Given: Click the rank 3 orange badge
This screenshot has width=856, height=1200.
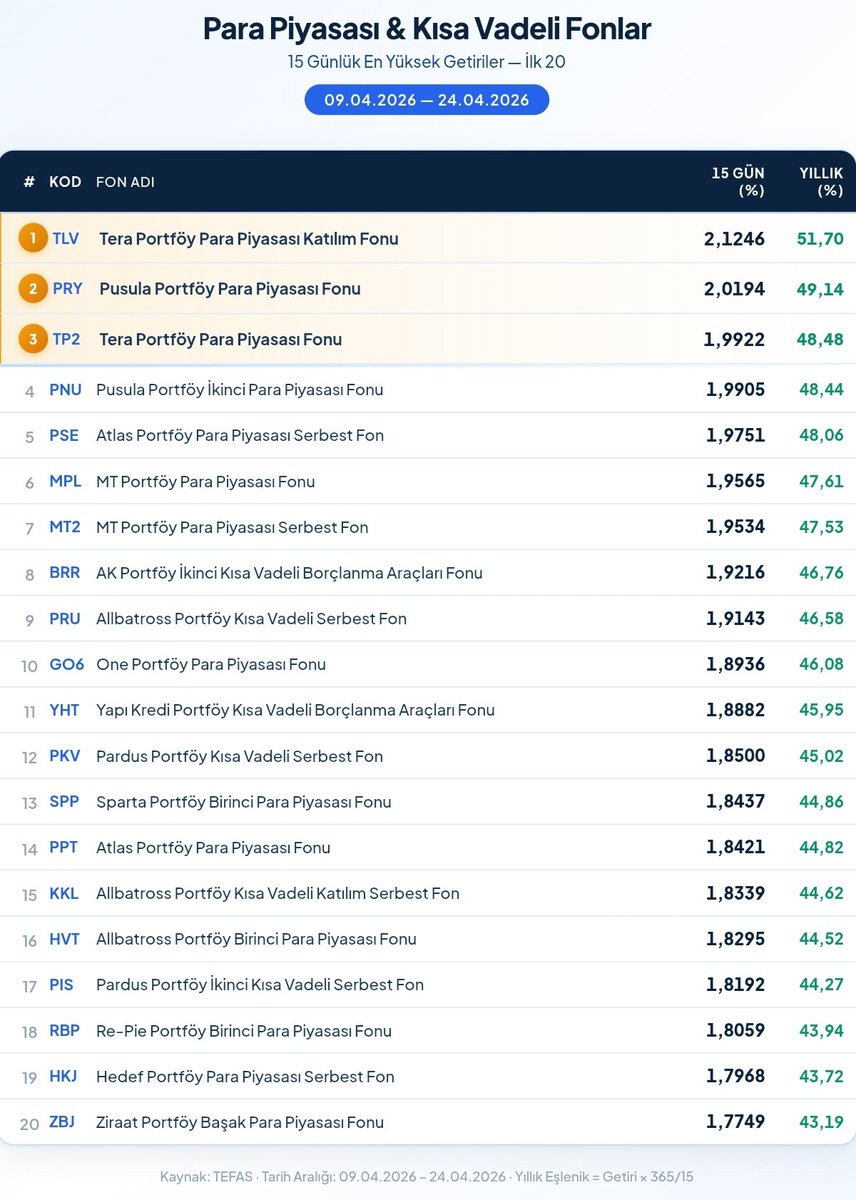Looking at the screenshot, I should point(33,339).
